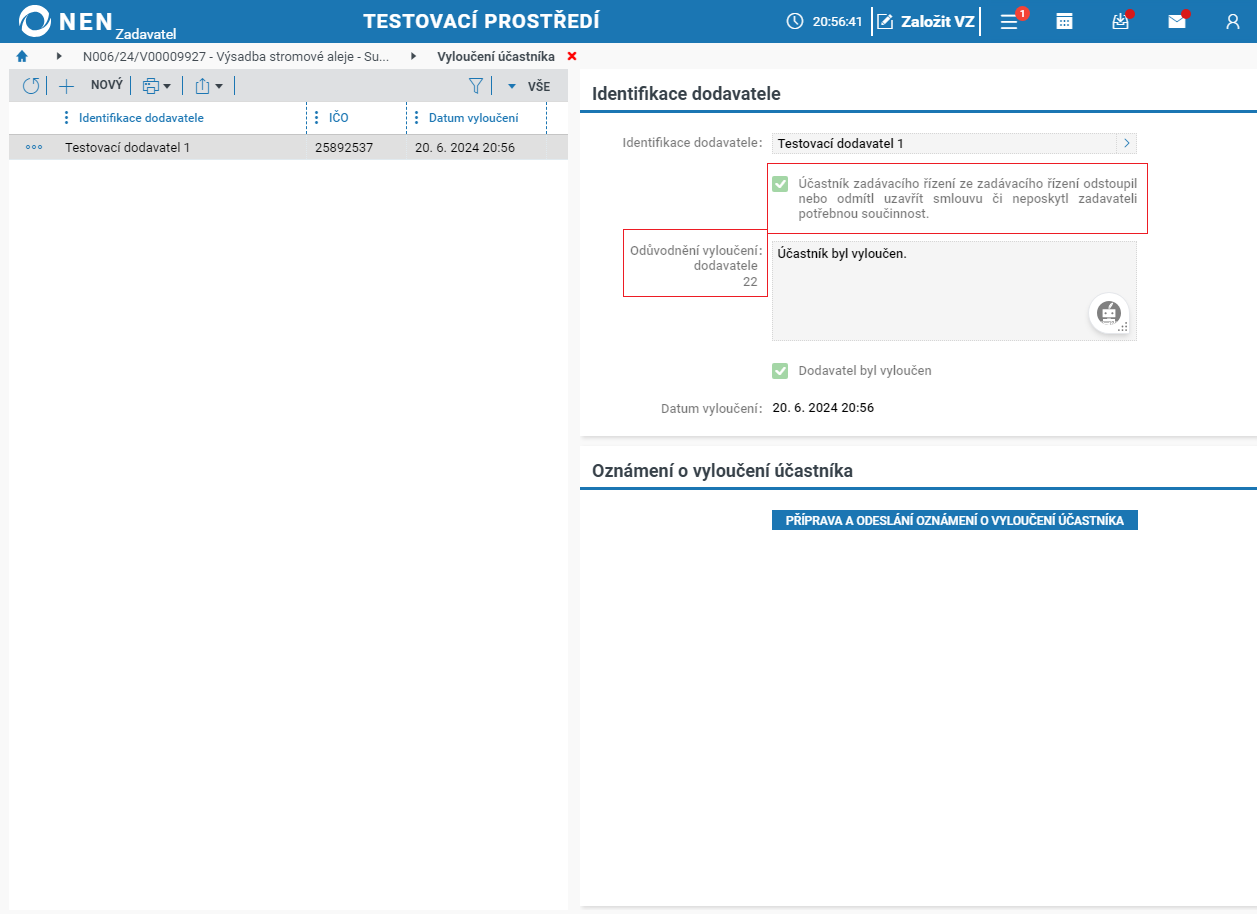Click the Identifikace dodavatele input field

click(944, 143)
